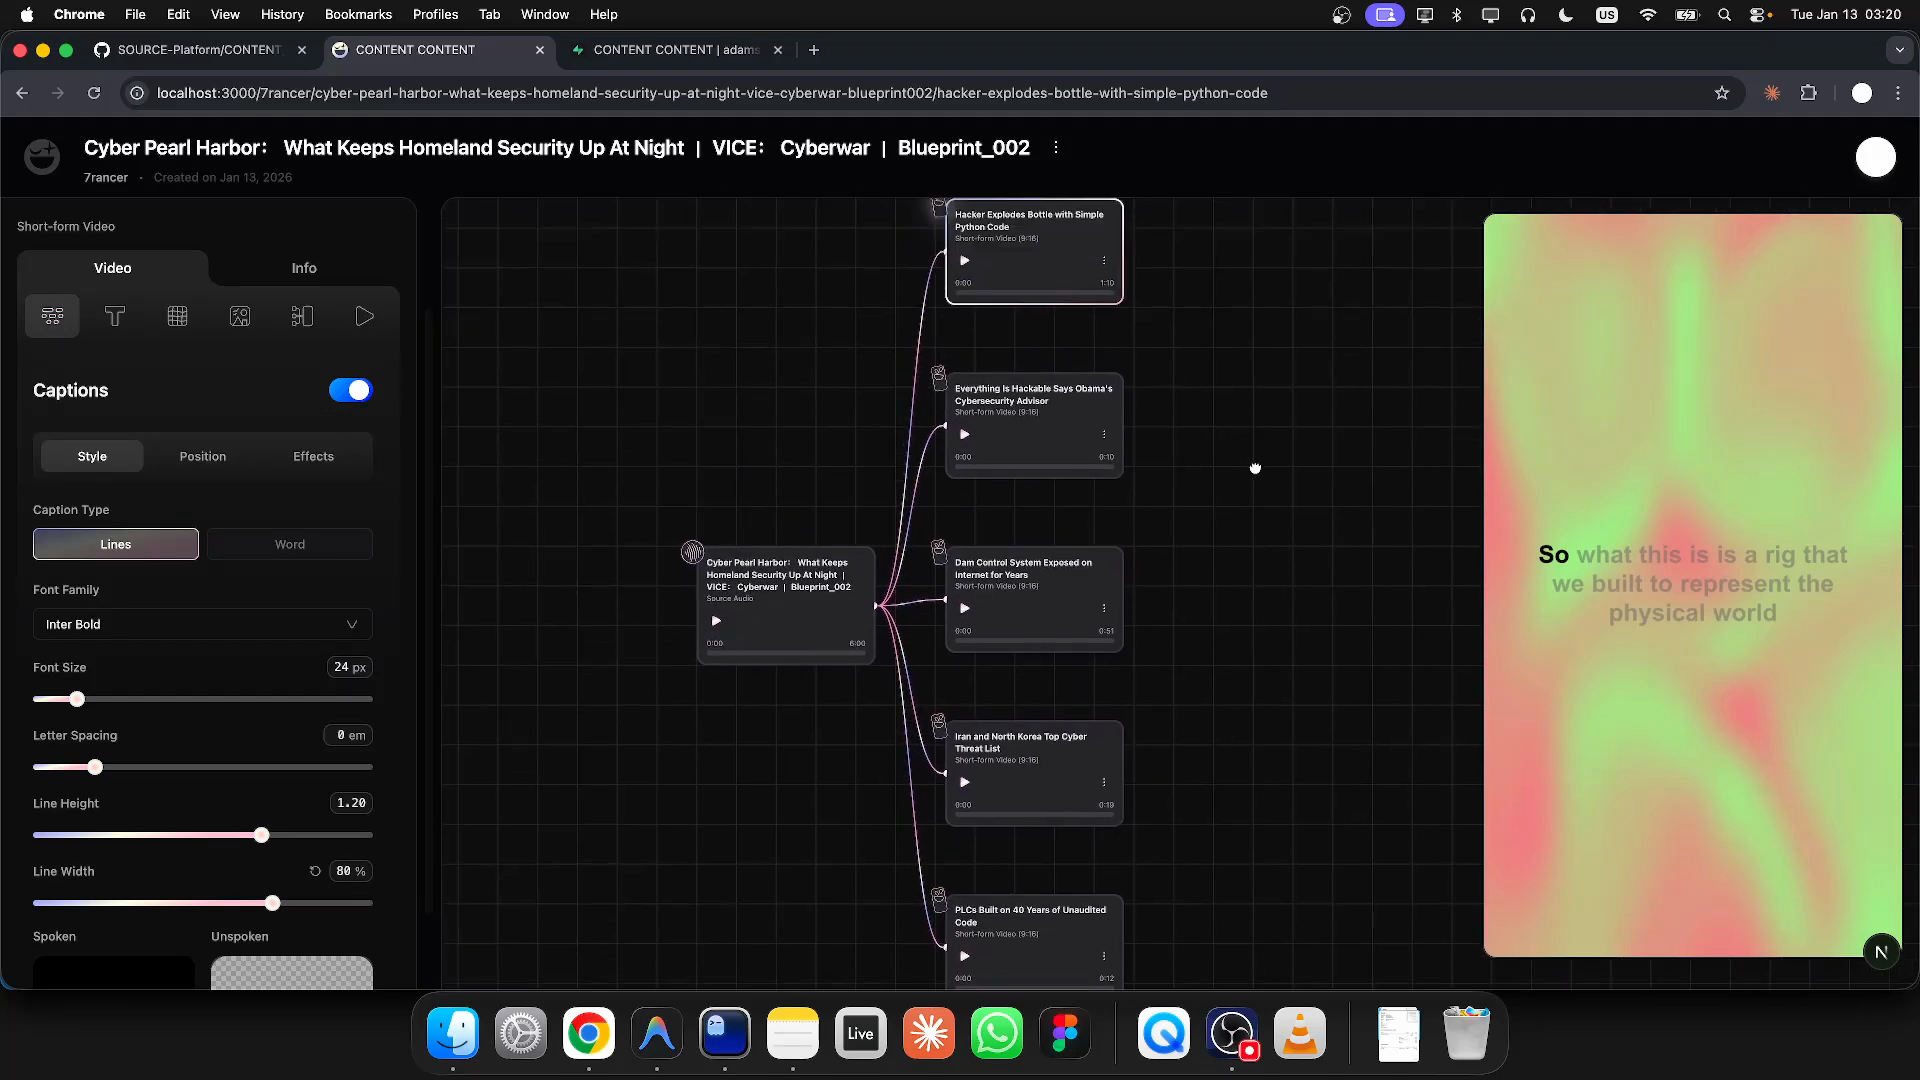Open options menu on Iran and North Korea node

coord(1104,782)
